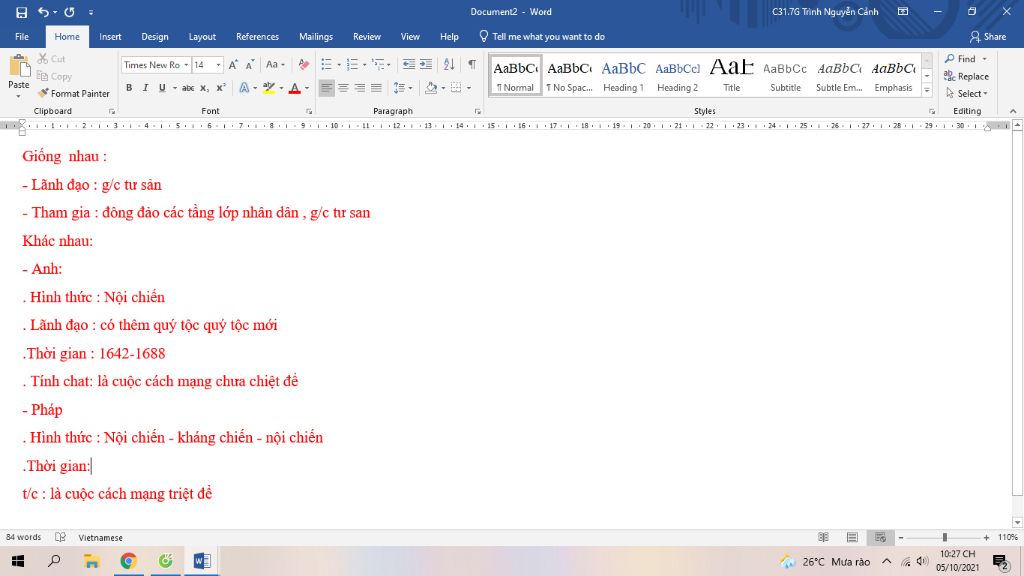Increase the paragraph indent

426,65
